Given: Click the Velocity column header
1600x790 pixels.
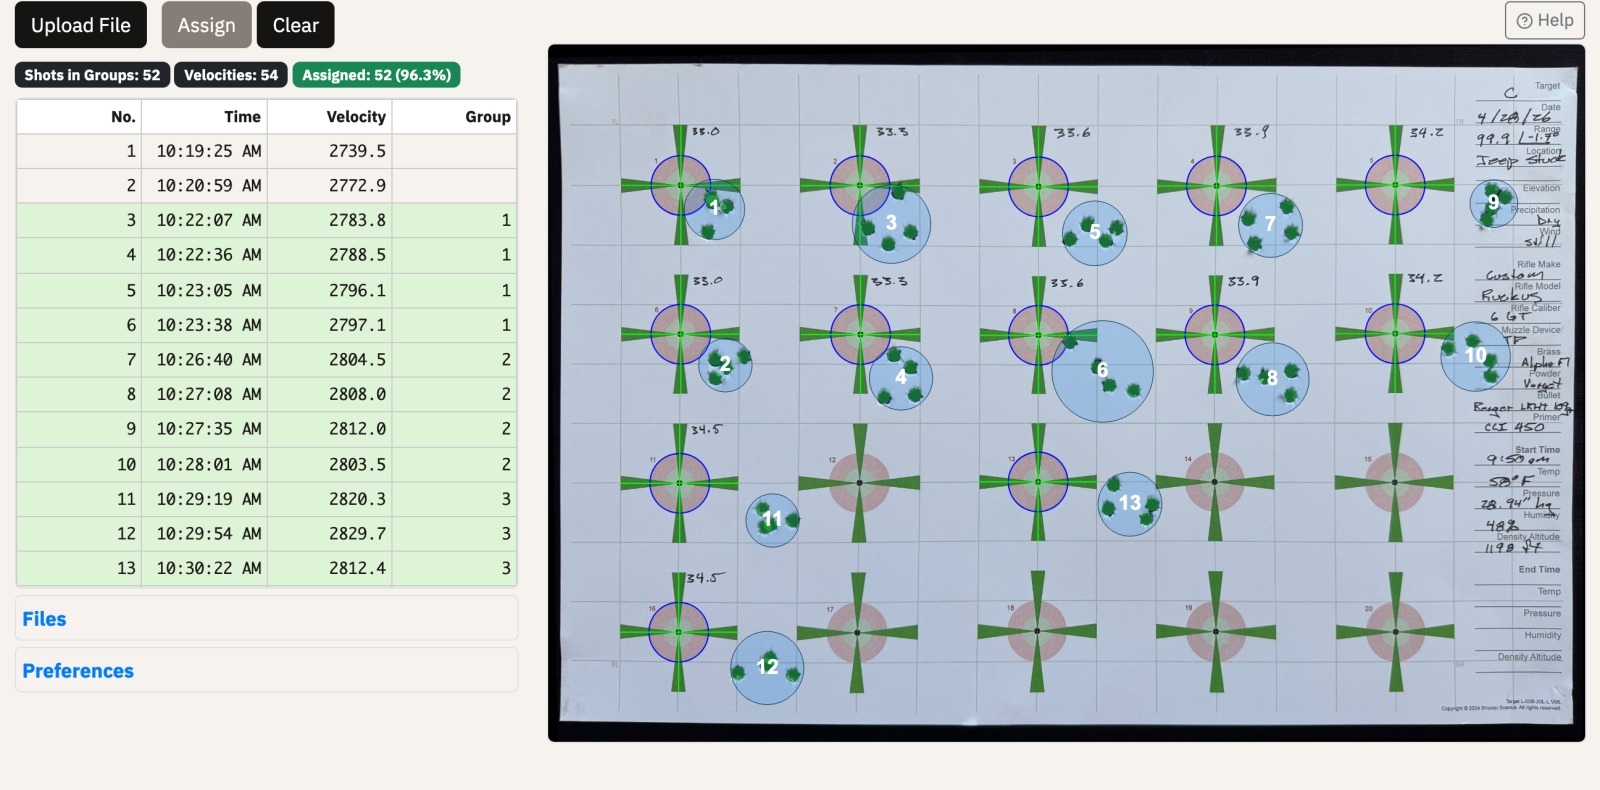Looking at the screenshot, I should click(x=329, y=117).
